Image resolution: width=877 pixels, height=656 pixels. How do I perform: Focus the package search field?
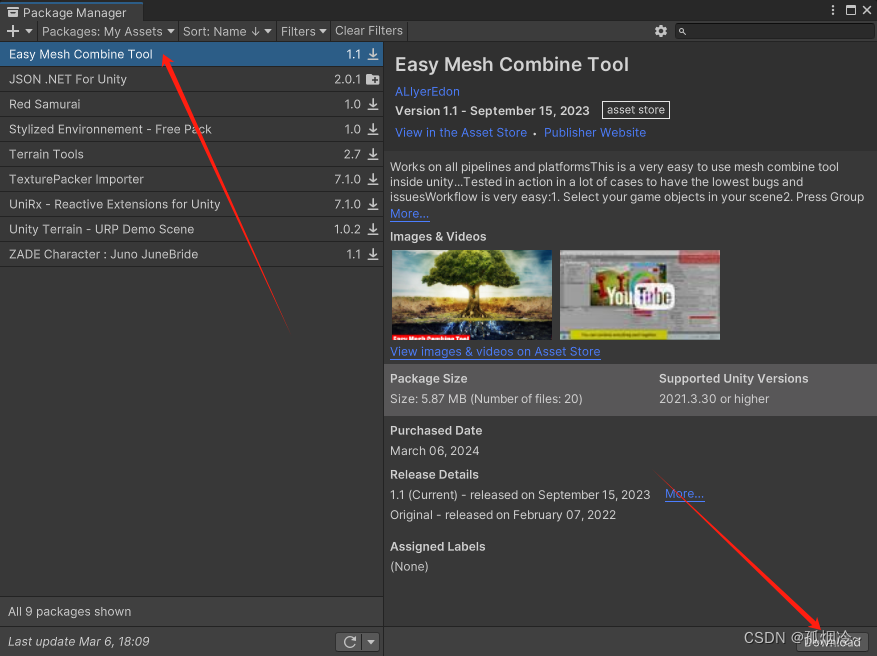click(x=774, y=31)
